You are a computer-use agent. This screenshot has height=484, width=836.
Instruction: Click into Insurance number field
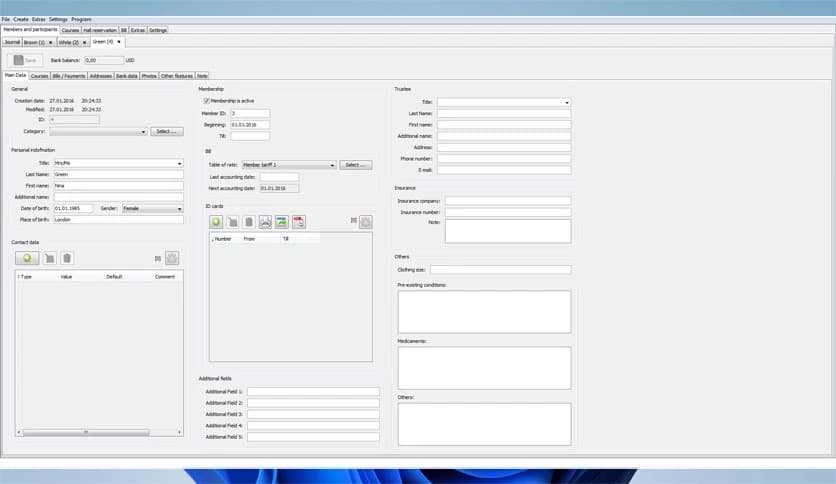click(x=508, y=212)
